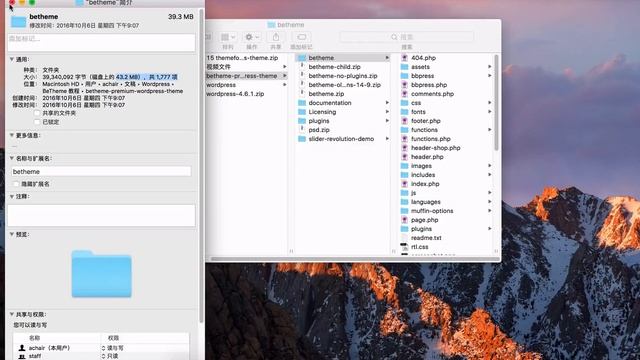Collapse the 预览 section triangle

click(x=12, y=234)
